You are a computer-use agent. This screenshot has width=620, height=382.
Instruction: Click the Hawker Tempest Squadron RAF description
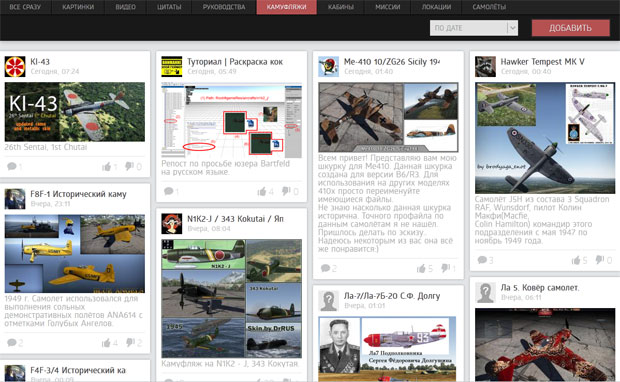pos(542,220)
